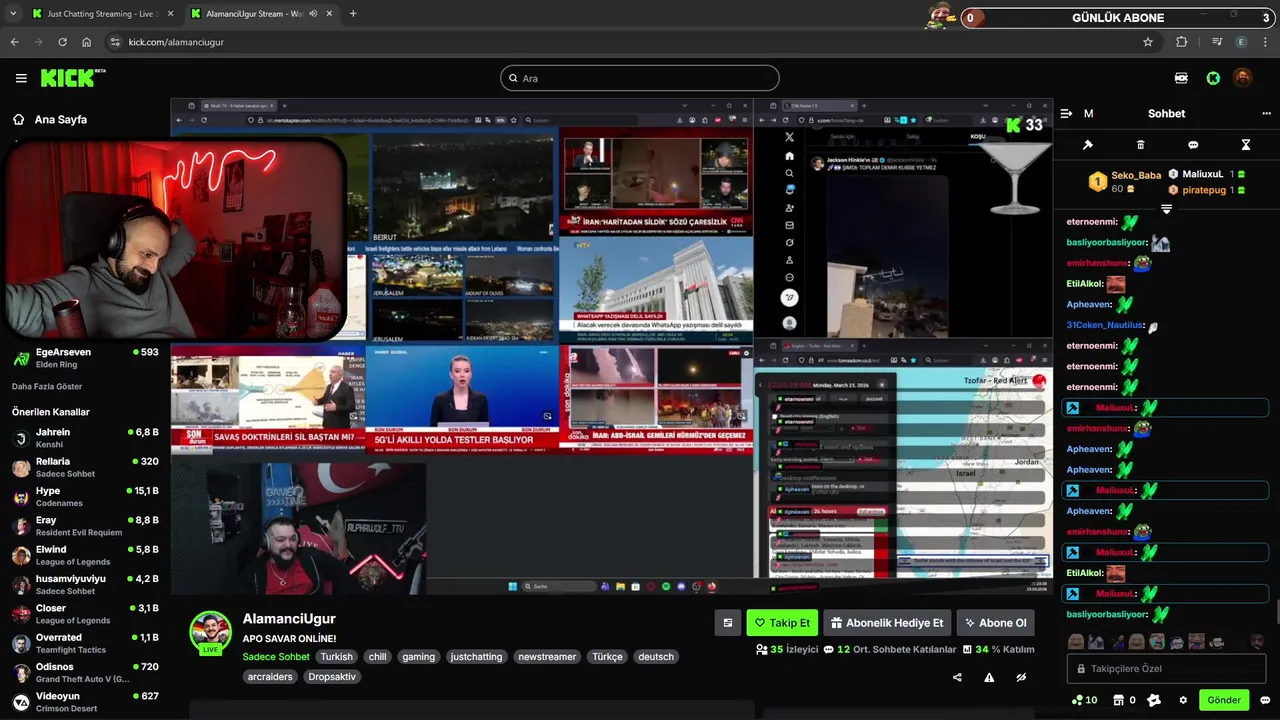The width and height of the screenshot is (1280, 720).
Task: Open Overrated recommended channel
Action: coord(85,643)
